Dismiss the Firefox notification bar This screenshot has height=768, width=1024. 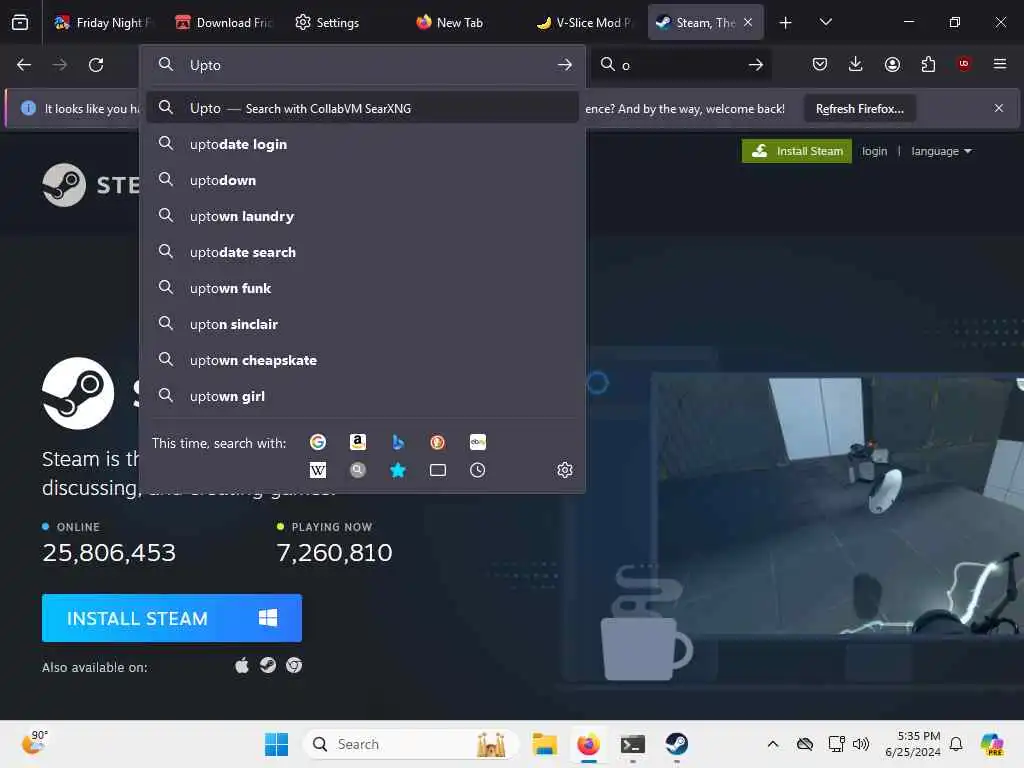(x=999, y=108)
